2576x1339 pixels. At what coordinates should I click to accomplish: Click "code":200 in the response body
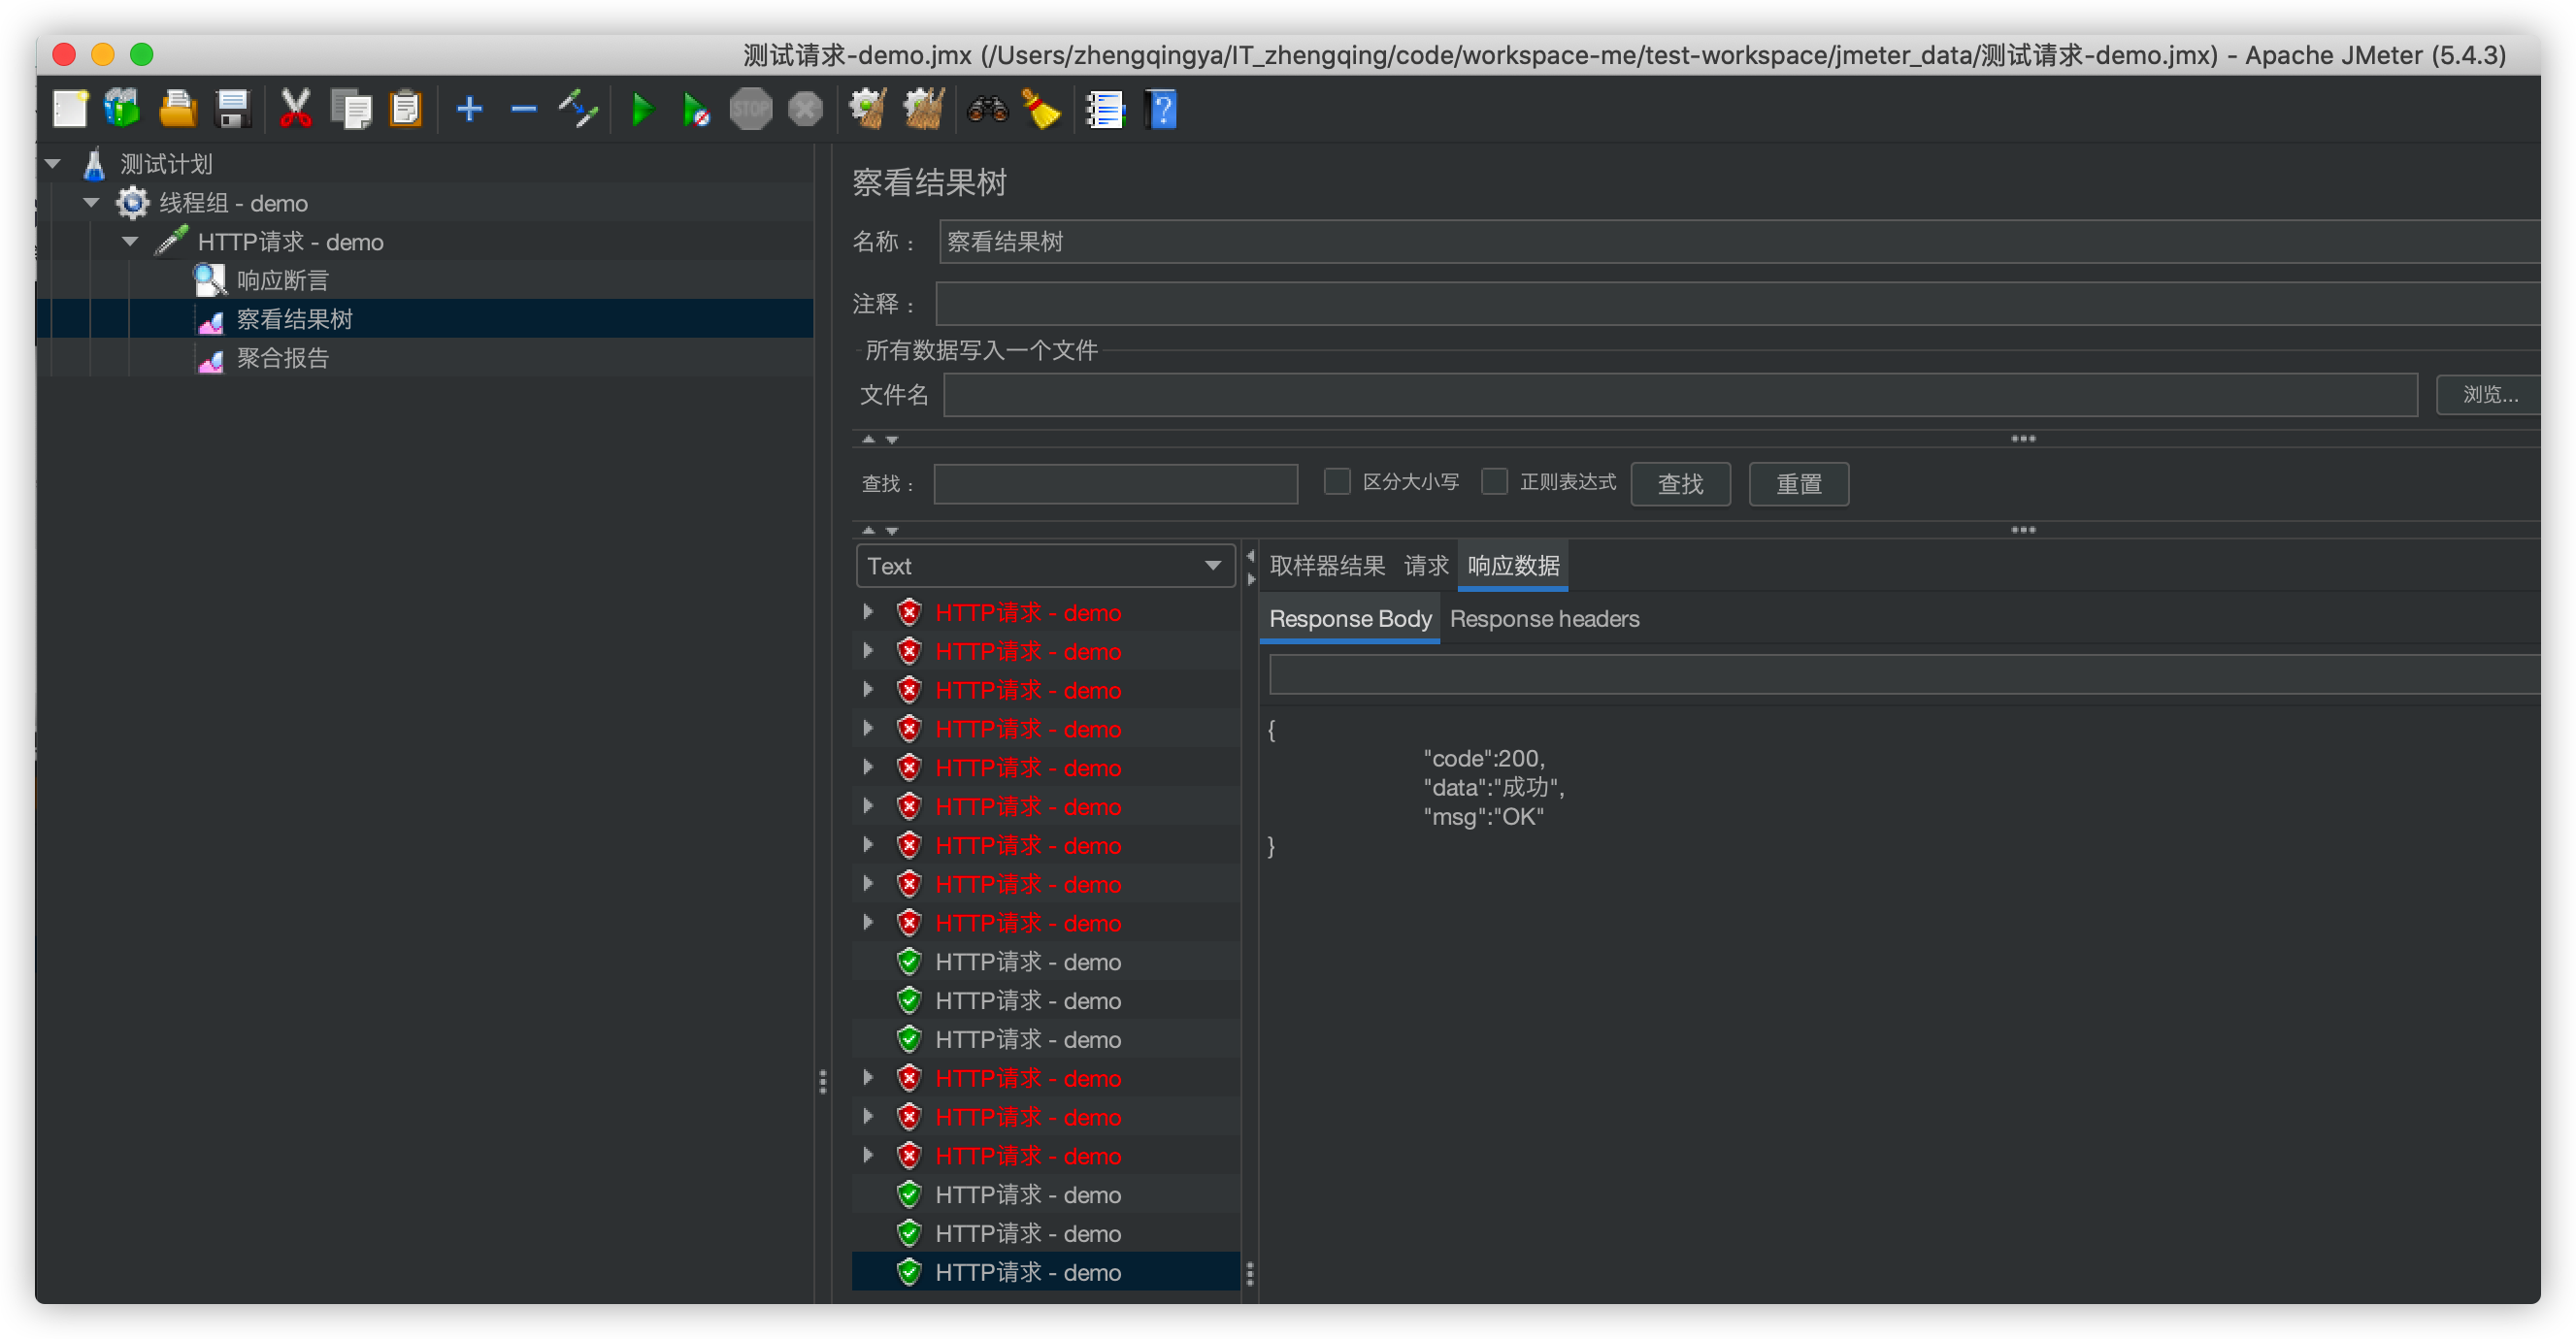click(x=1484, y=758)
